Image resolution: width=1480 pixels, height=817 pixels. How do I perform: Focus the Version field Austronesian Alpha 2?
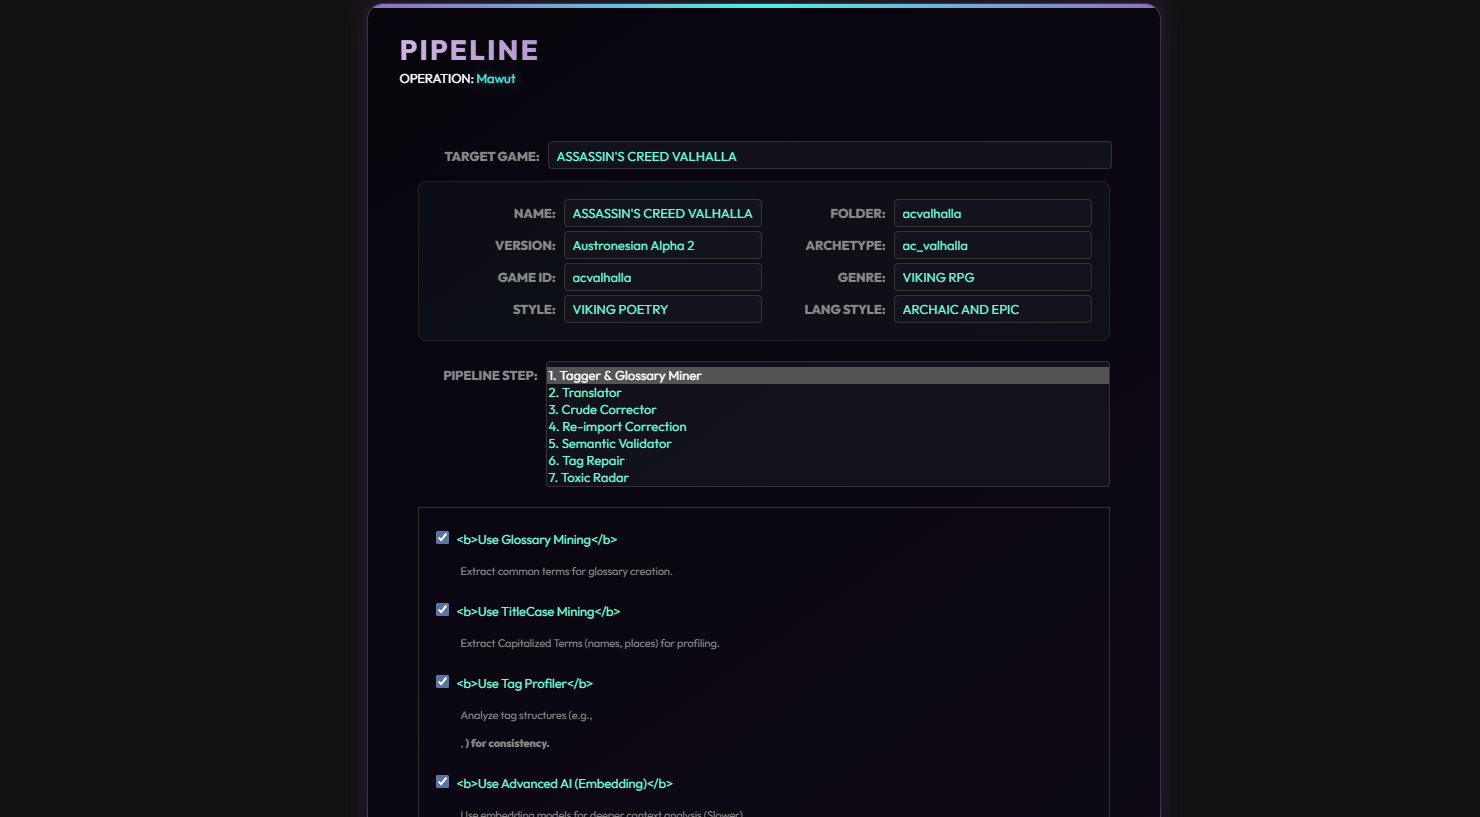[662, 245]
